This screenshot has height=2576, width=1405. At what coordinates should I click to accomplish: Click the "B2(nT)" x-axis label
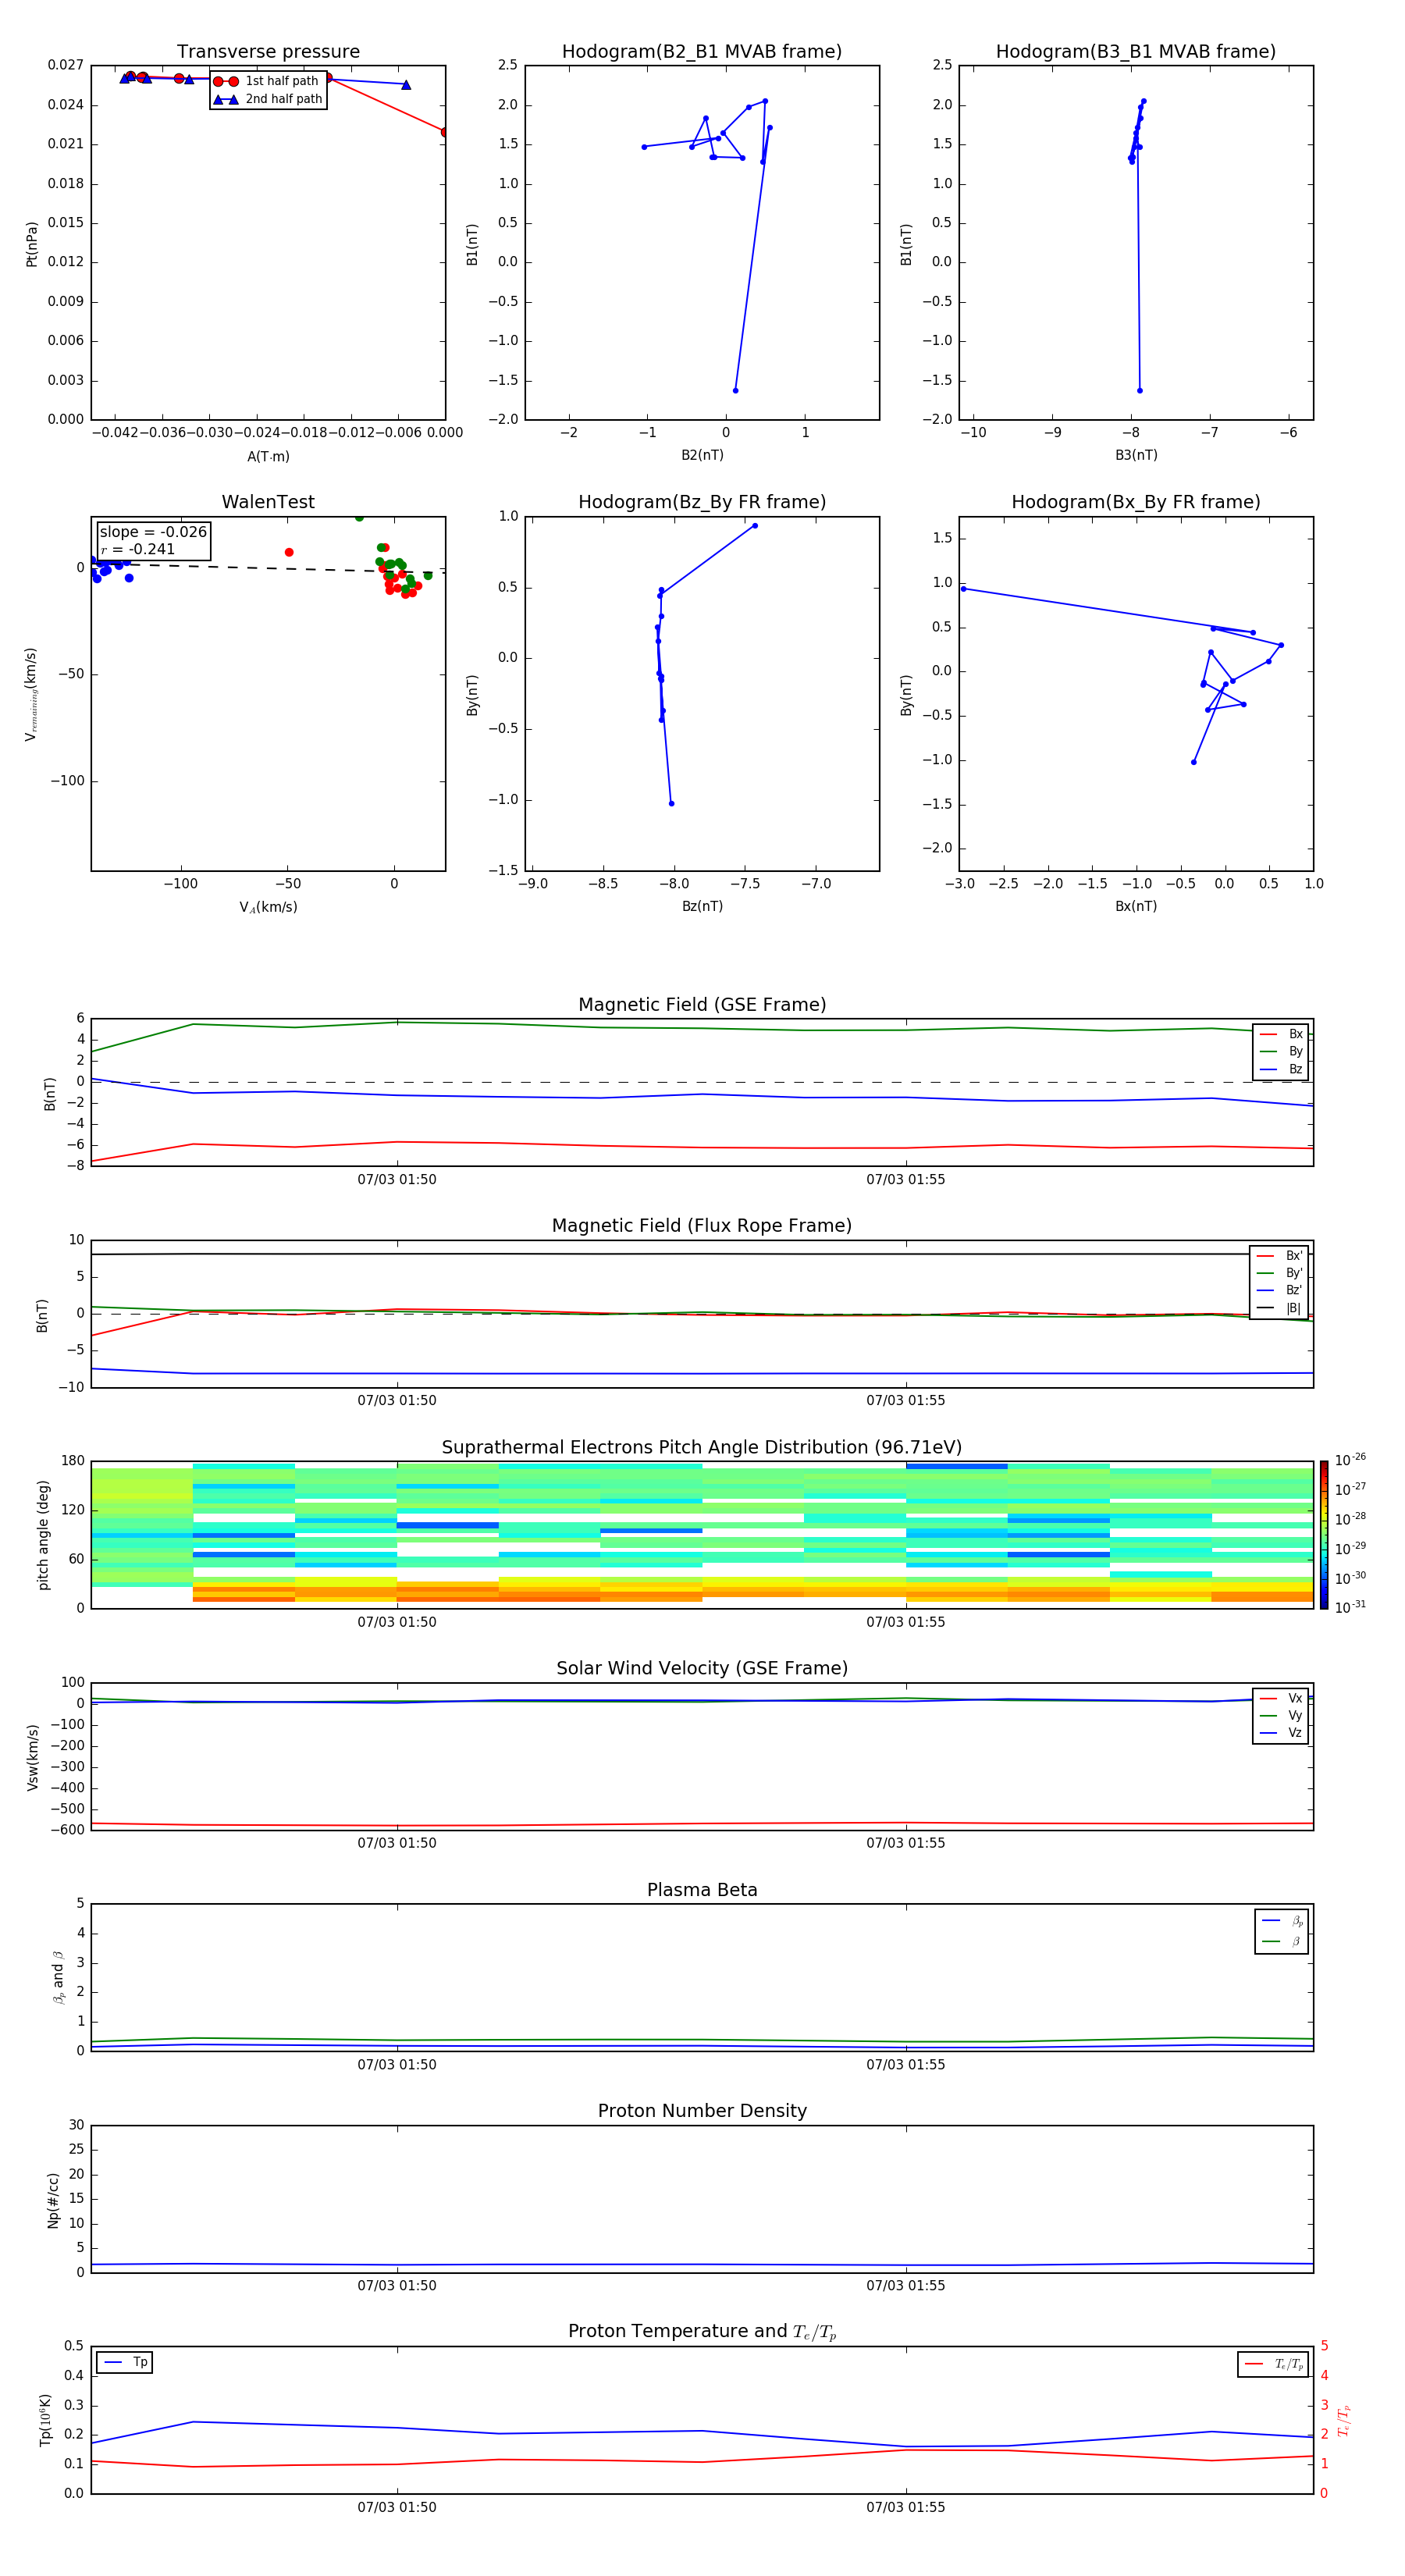(702, 455)
